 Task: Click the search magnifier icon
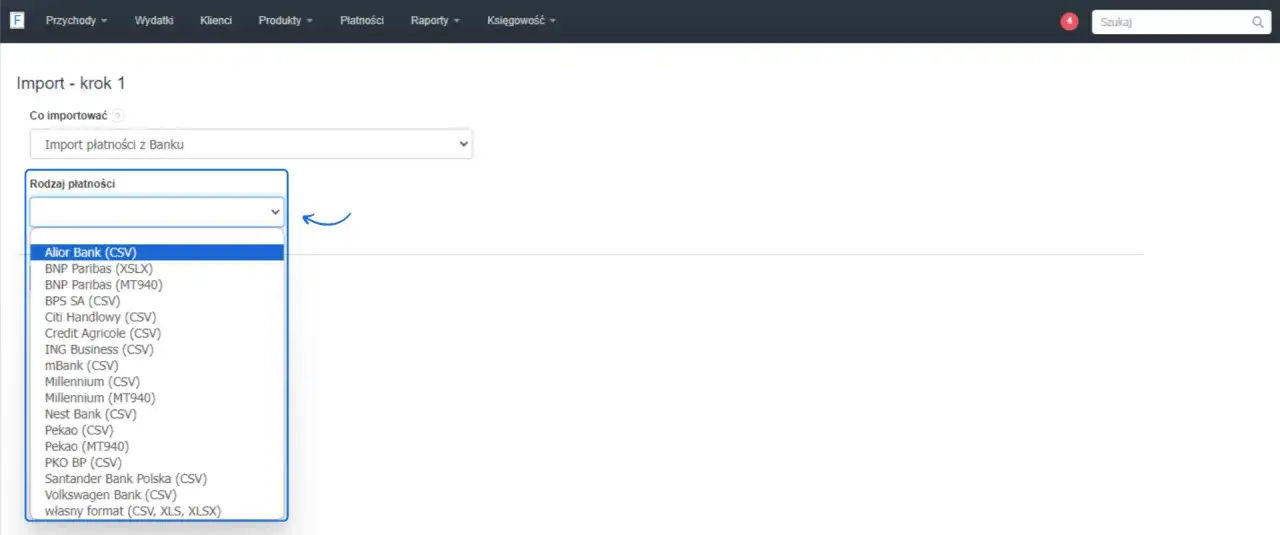coord(1258,22)
